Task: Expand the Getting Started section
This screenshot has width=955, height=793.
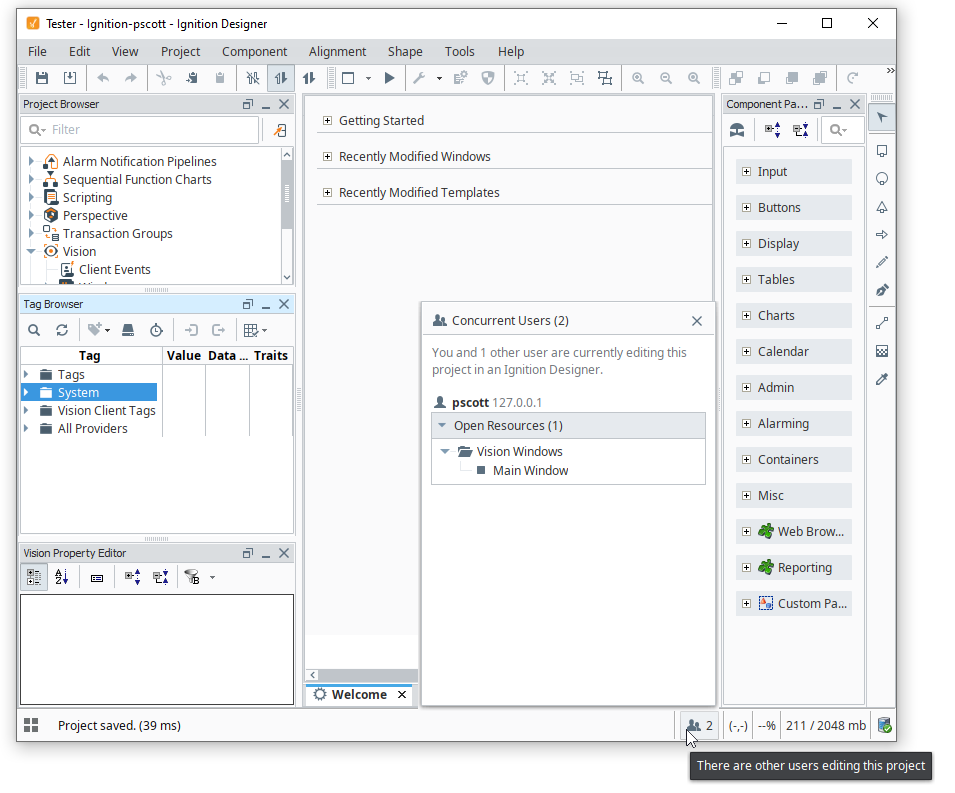Action: 328,121
